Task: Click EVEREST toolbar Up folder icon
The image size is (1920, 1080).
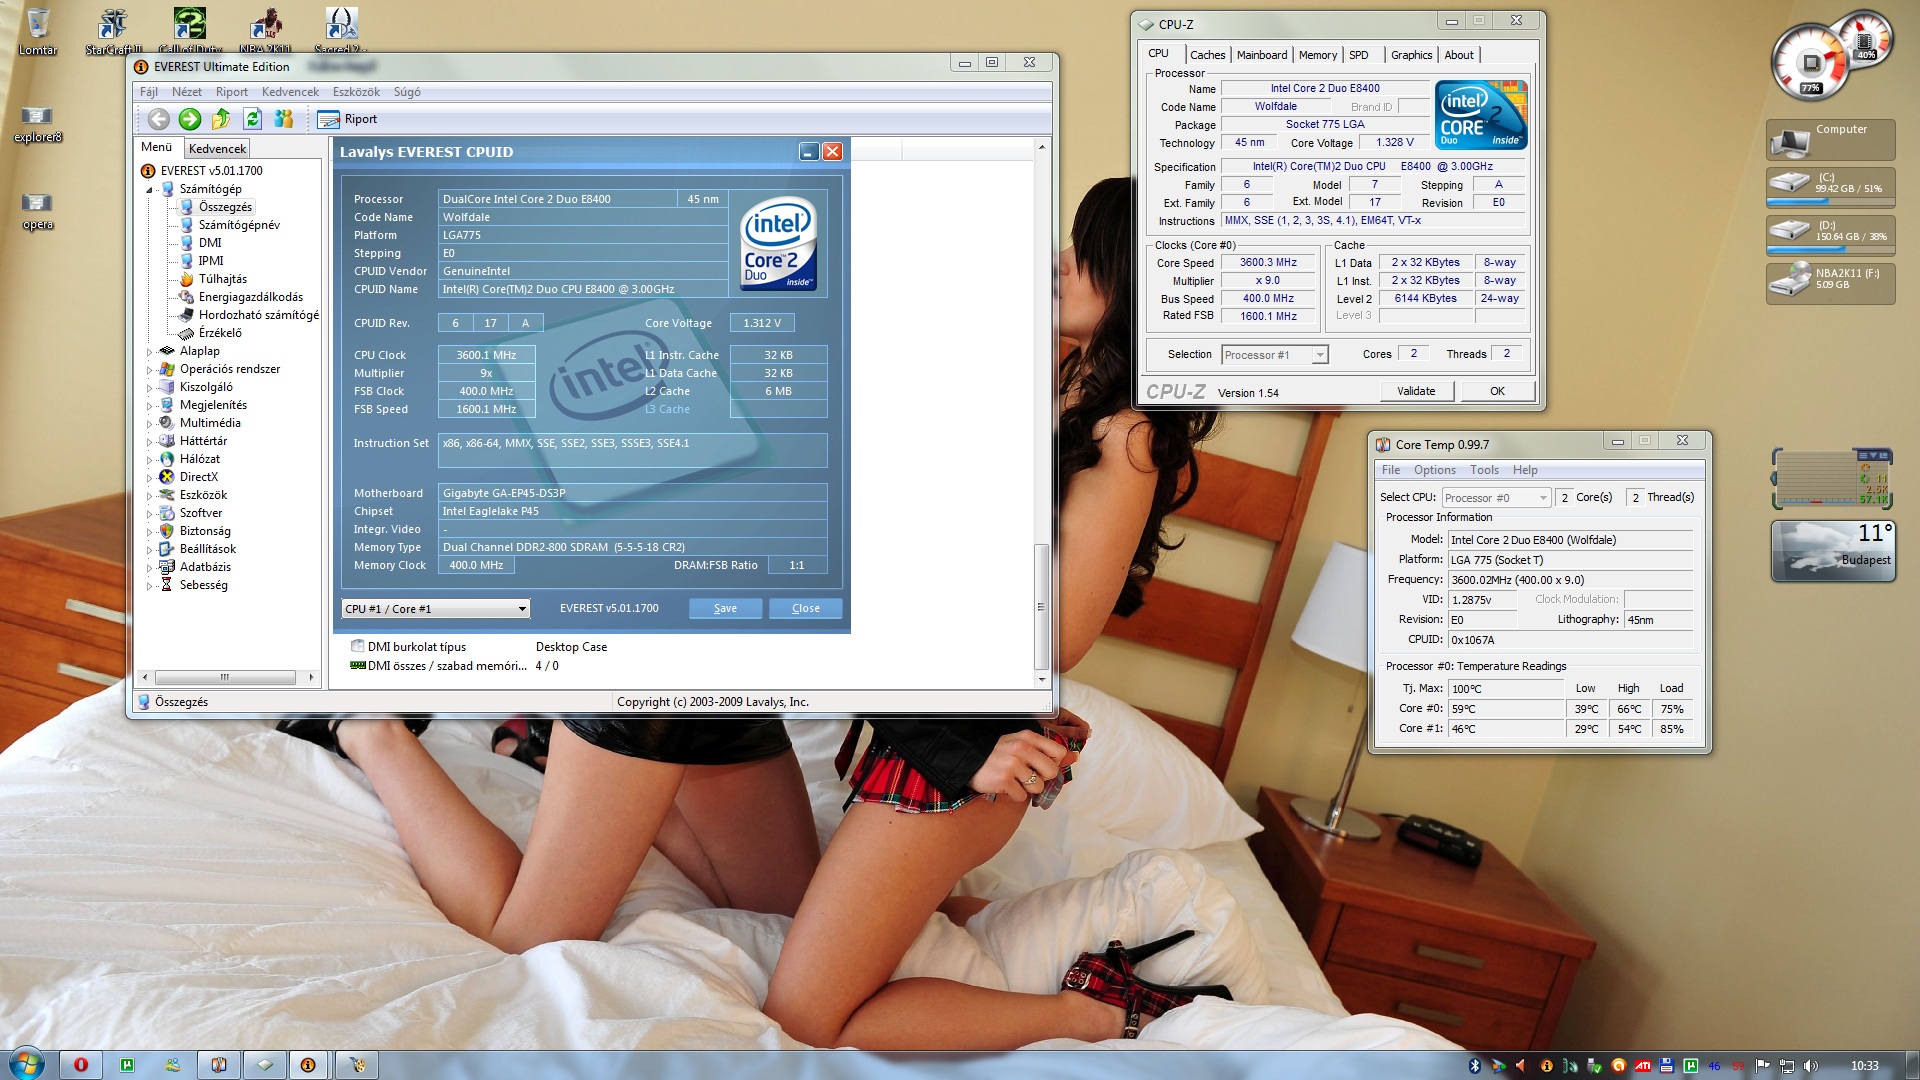Action: tap(221, 119)
